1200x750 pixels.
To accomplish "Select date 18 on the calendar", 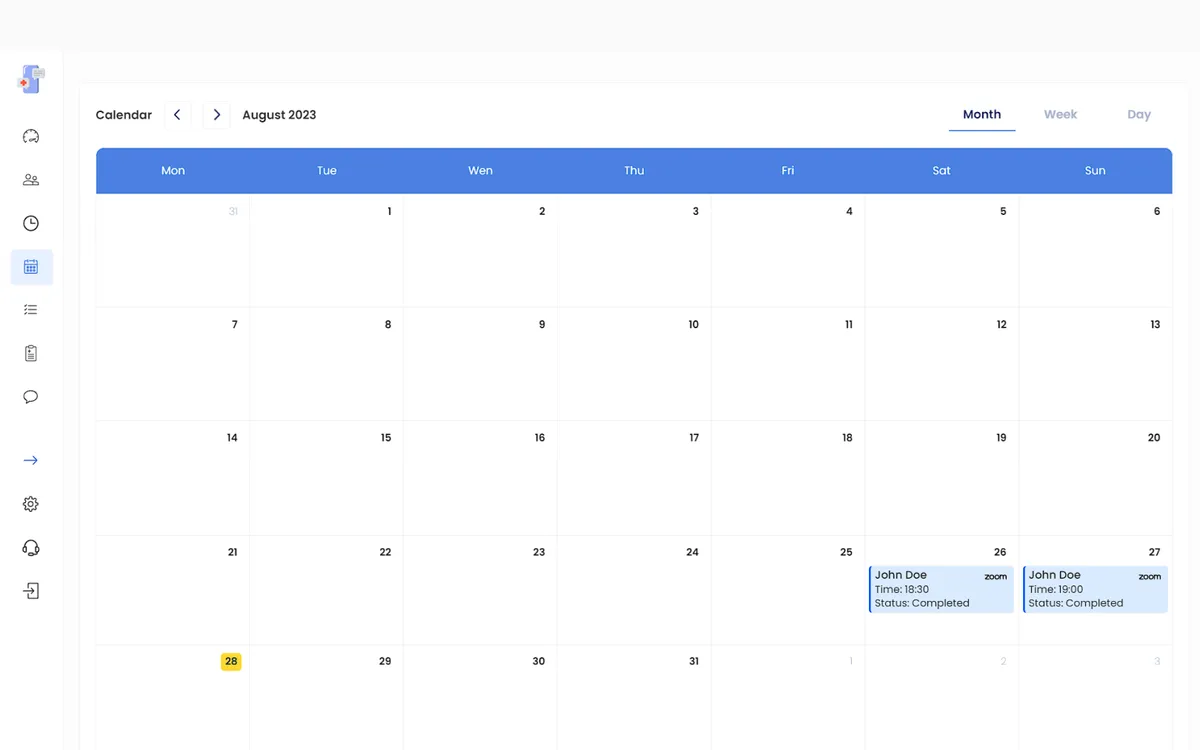I will [x=847, y=438].
